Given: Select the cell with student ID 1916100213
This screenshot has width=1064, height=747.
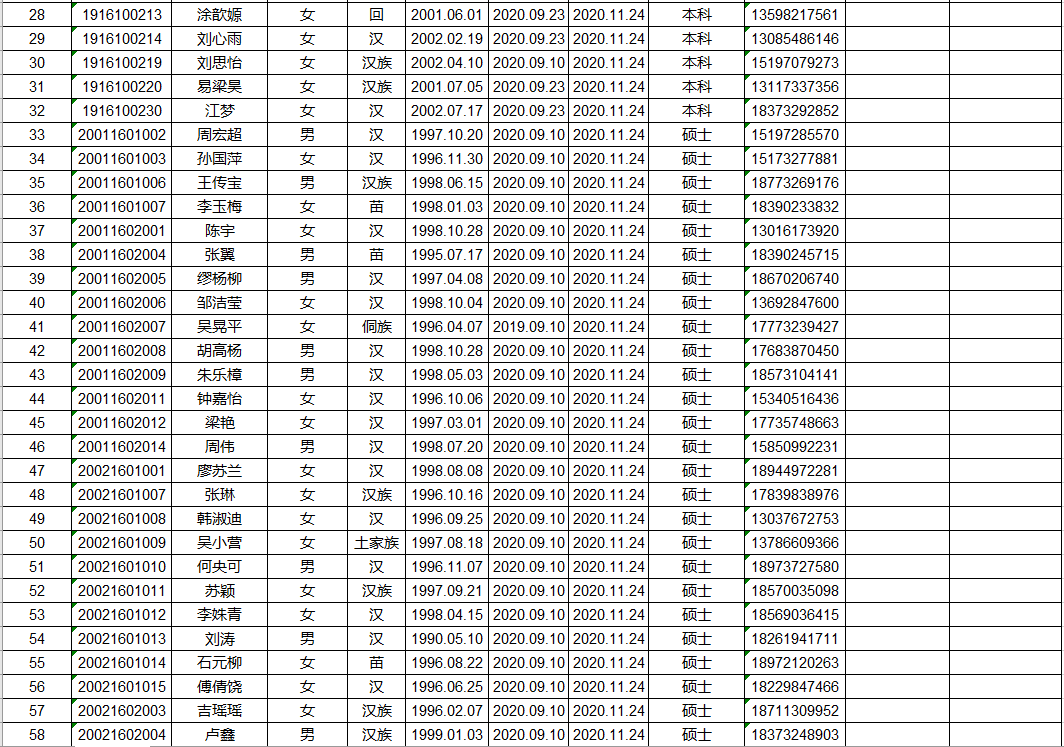Looking at the screenshot, I should (122, 15).
